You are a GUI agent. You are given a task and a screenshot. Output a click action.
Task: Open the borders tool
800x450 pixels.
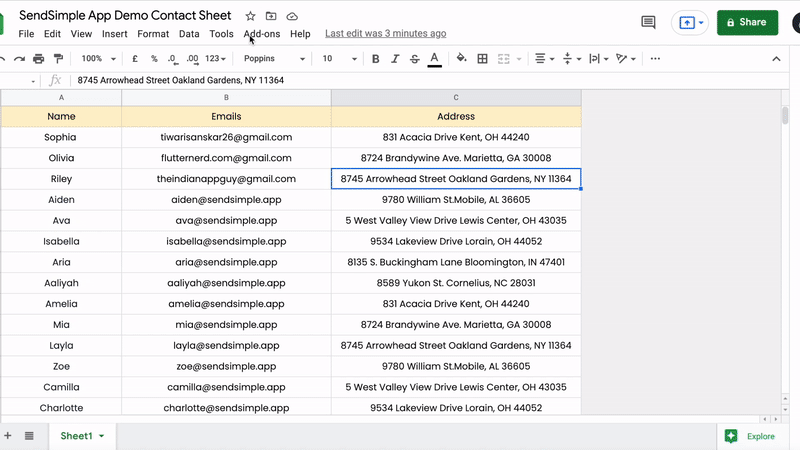[482, 59]
